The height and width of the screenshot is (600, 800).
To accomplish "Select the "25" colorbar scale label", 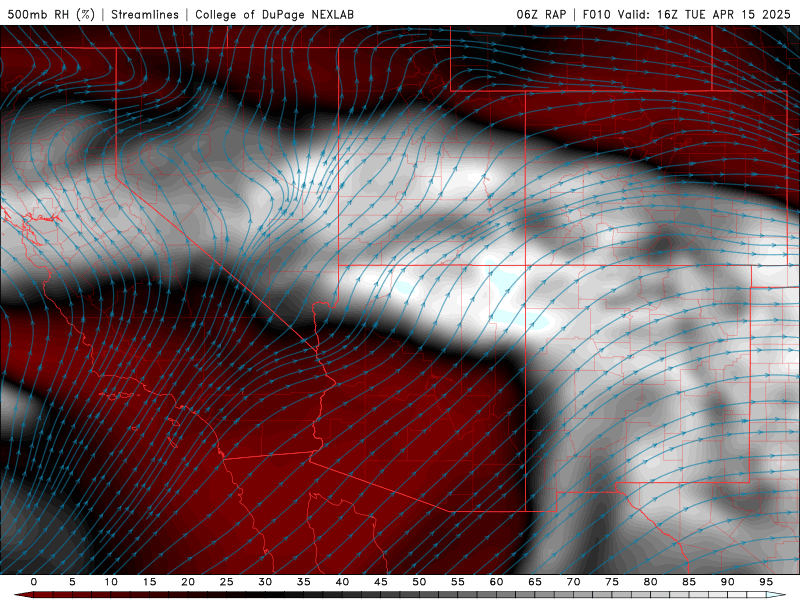I will [227, 582].
